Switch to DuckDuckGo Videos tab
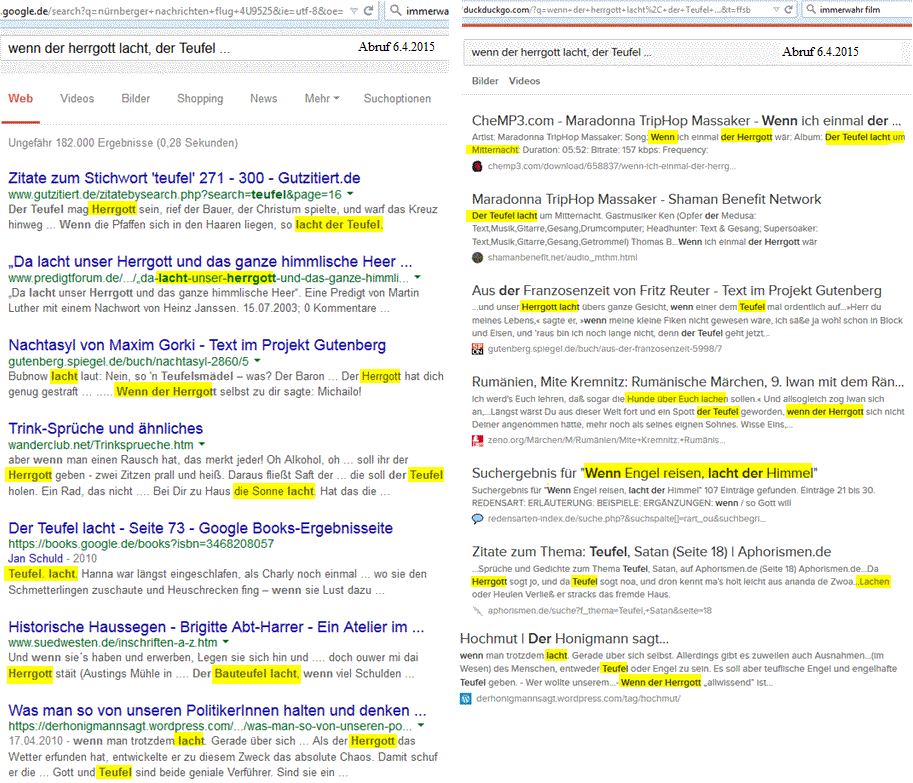Viewport: 913px width, 783px height. 524,81
